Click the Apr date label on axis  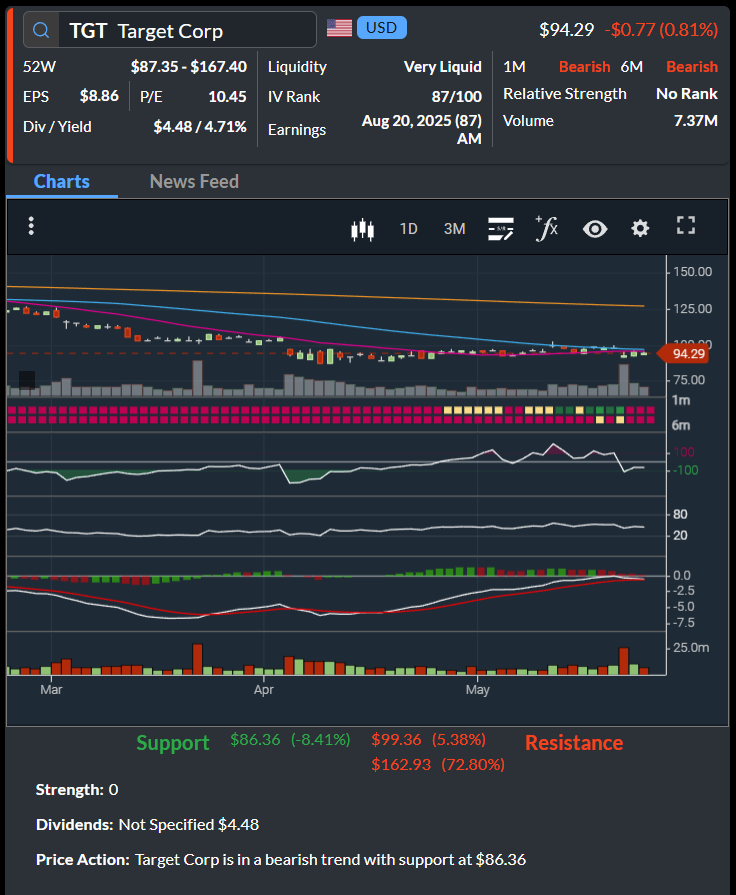click(x=263, y=690)
